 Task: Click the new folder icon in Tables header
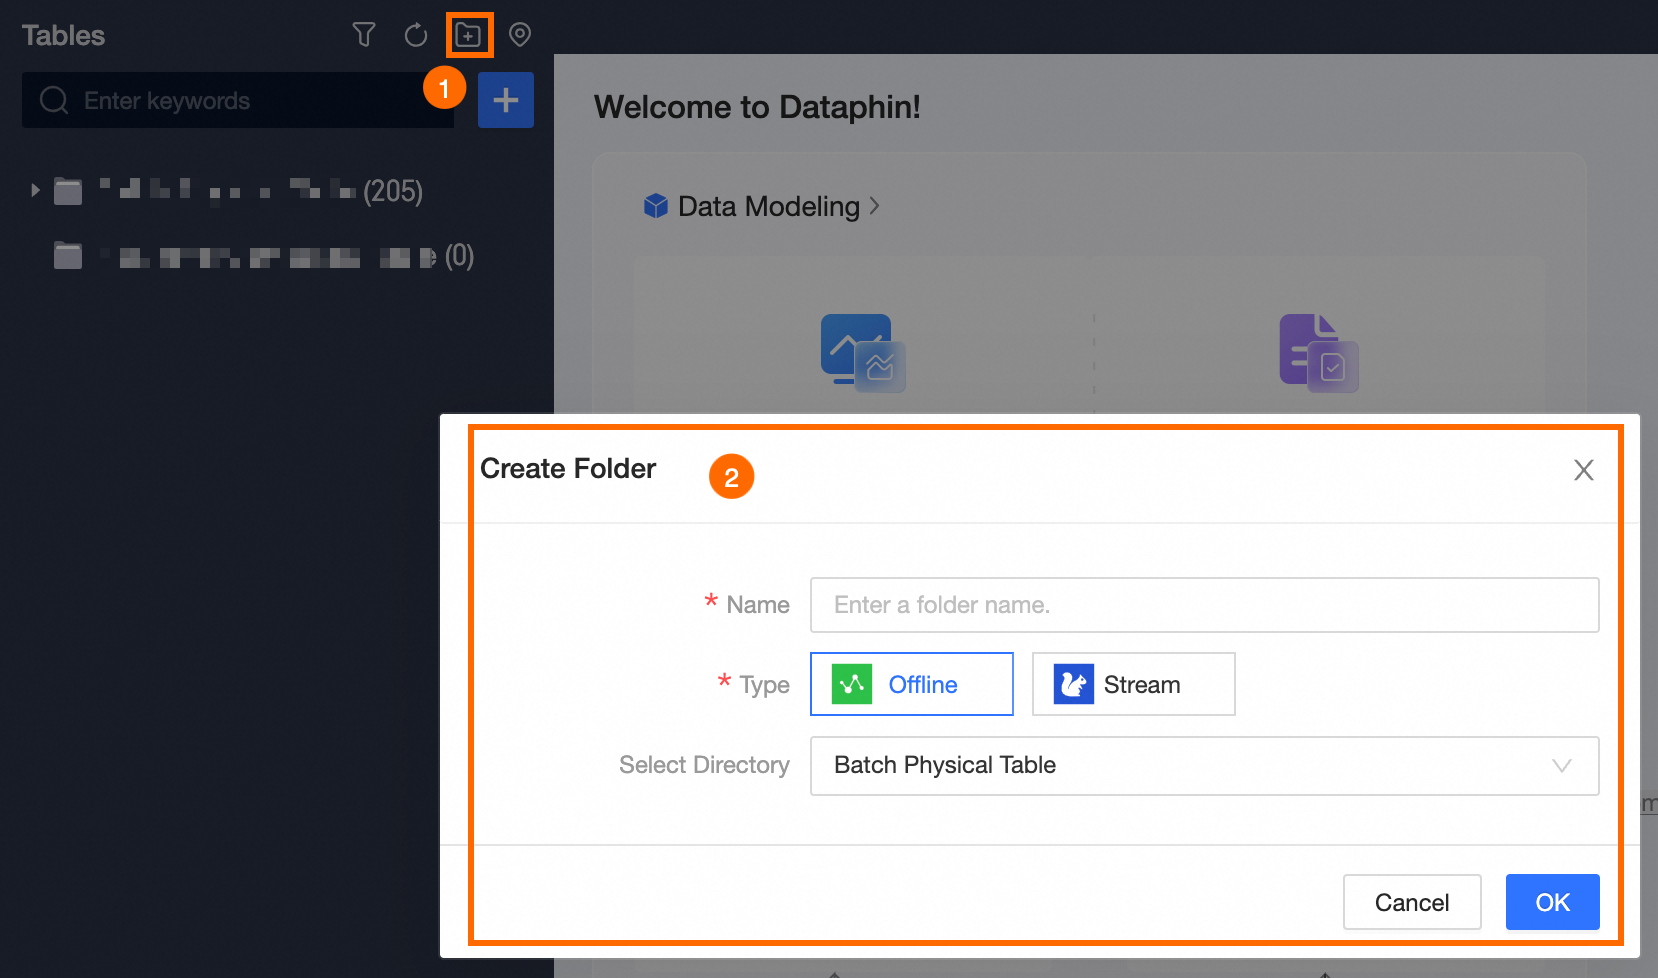[468, 35]
